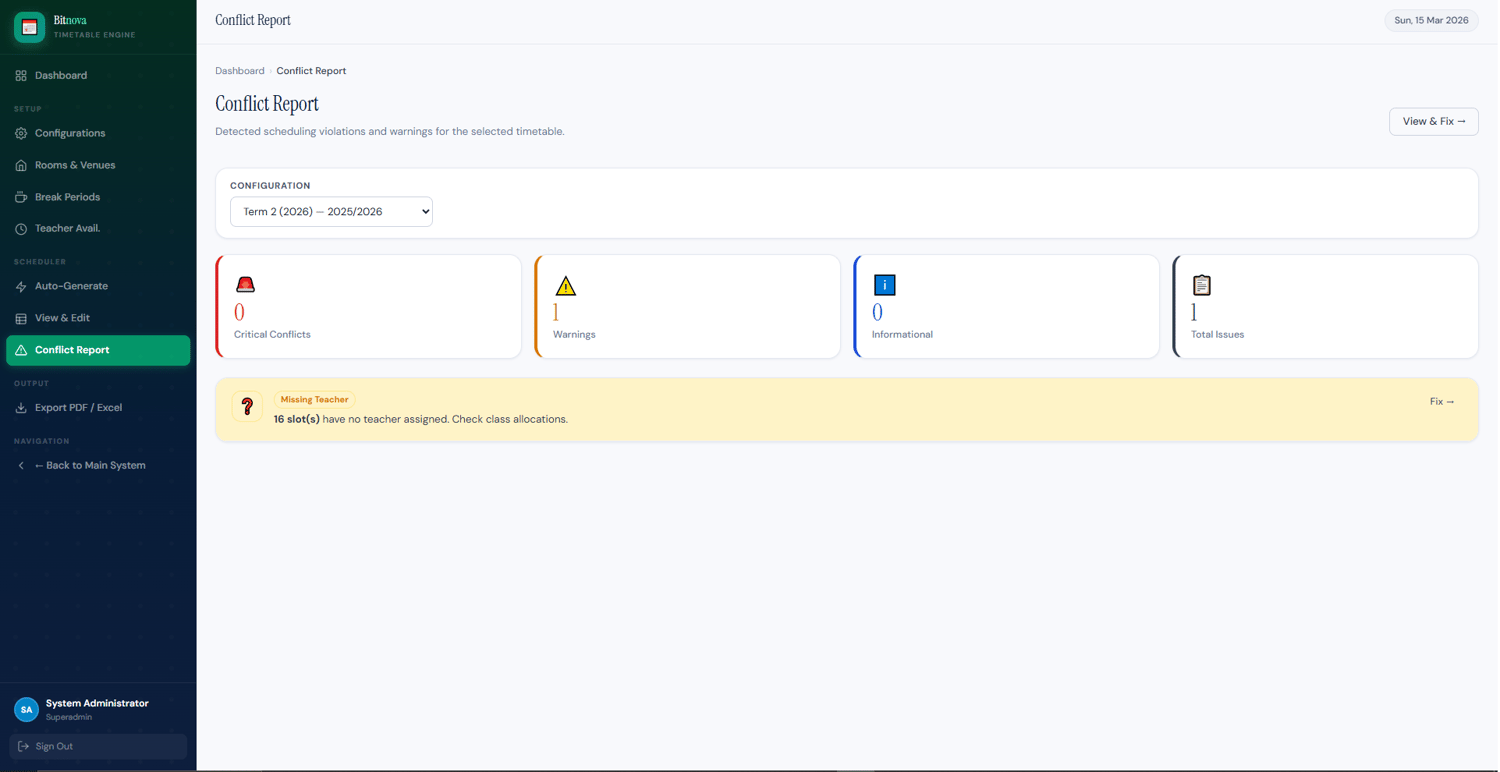
Task: Click the View & Edit table icon
Action: 21,318
